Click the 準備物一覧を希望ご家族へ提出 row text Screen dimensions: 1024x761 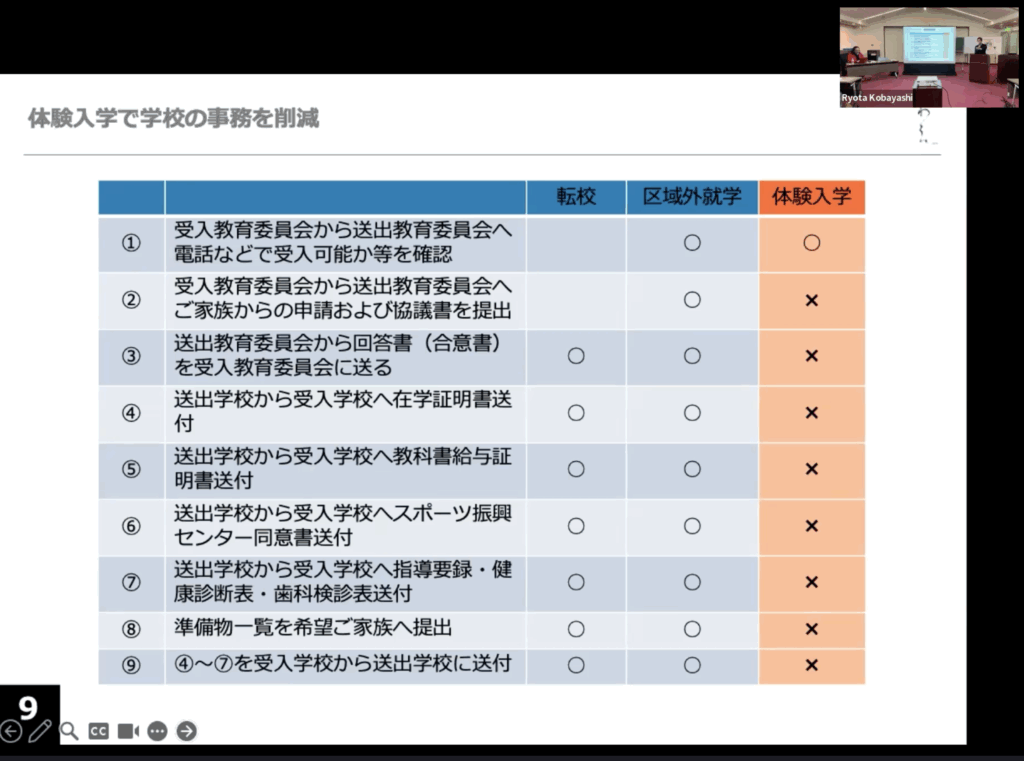[x=313, y=628]
